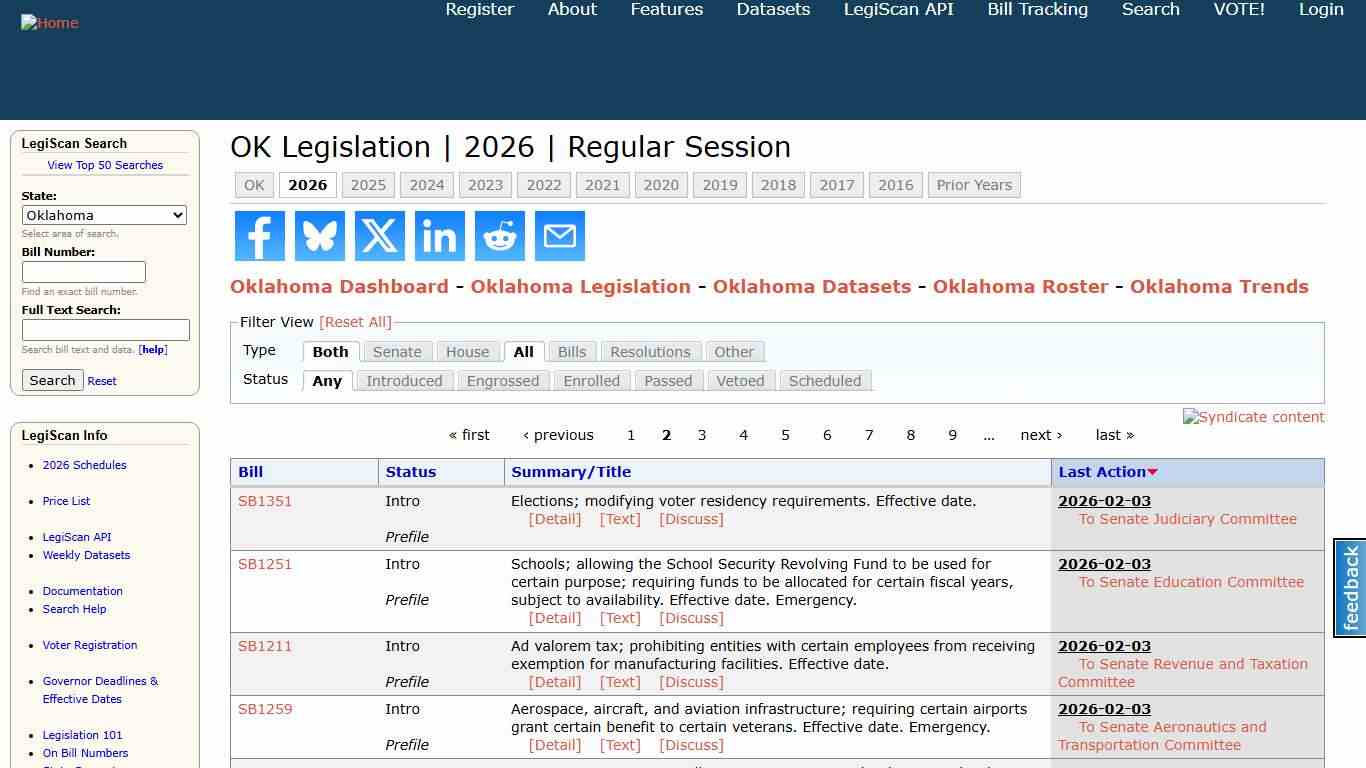The height and width of the screenshot is (768, 1366).
Task: Share the page on X
Action: 379,236
